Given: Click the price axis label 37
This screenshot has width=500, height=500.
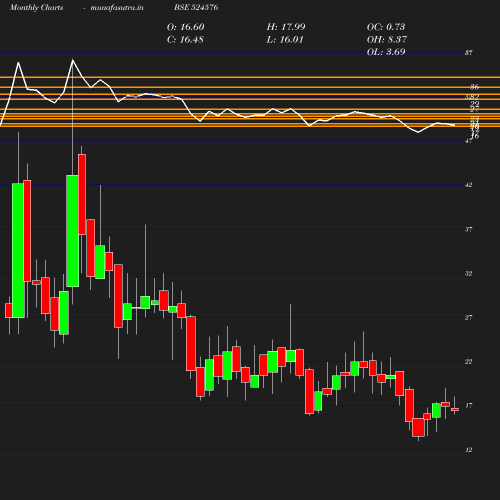Looking at the screenshot, I should click(x=469, y=229).
